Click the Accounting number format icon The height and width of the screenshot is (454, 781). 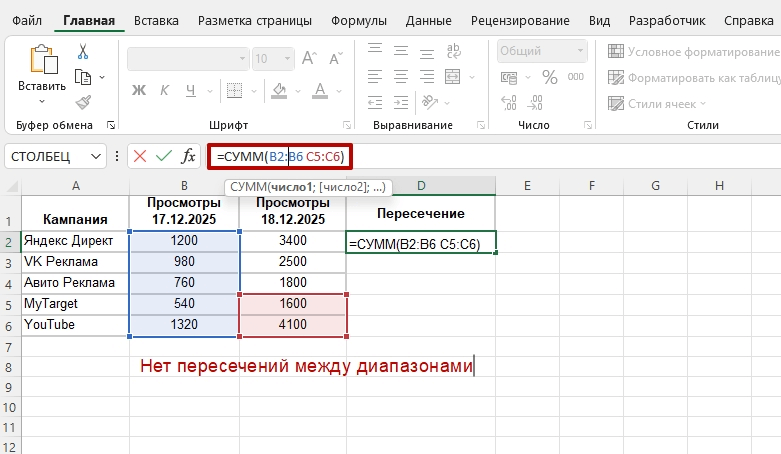509,77
